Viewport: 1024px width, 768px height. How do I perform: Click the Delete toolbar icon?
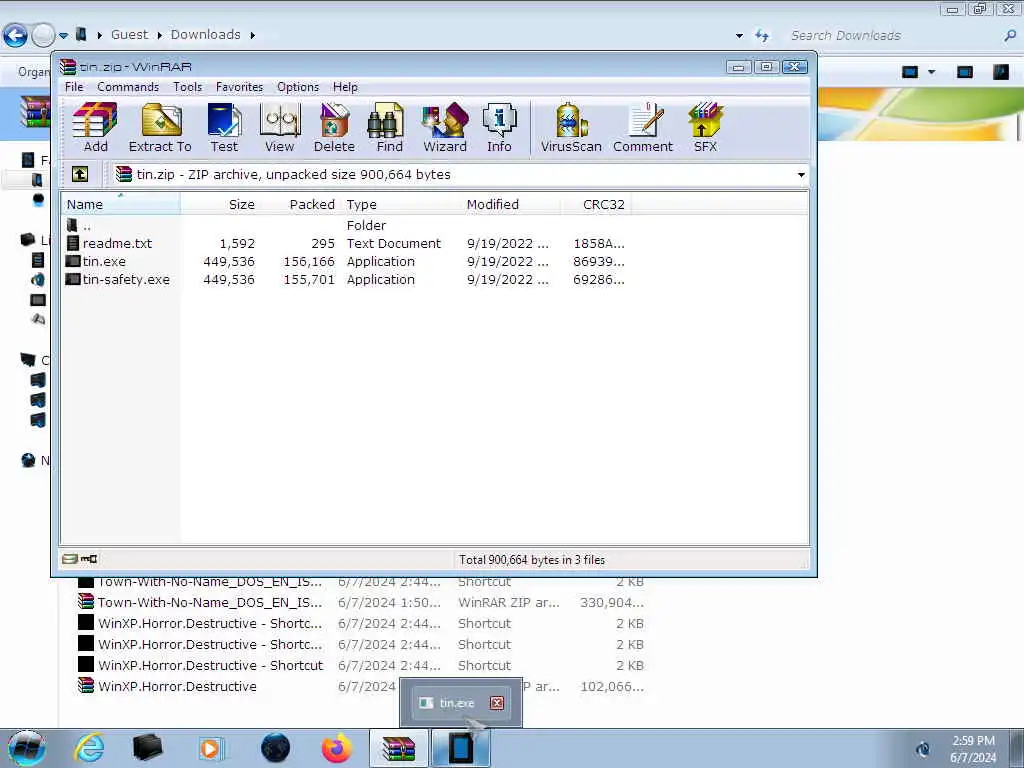point(334,128)
